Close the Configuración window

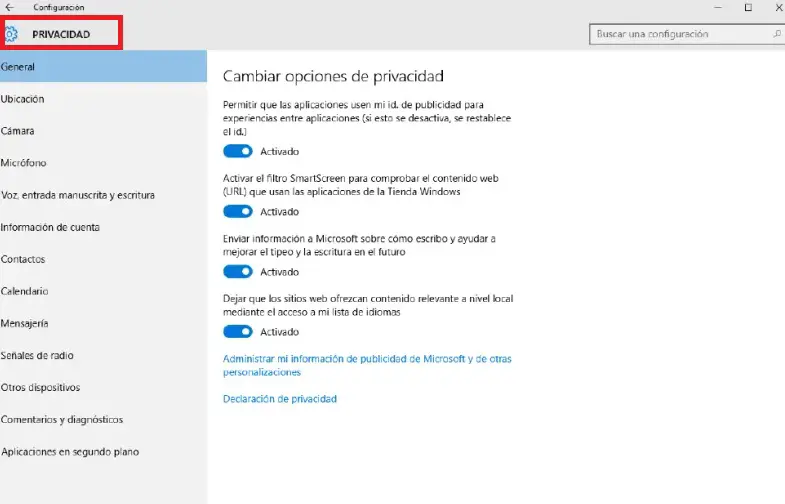775,7
